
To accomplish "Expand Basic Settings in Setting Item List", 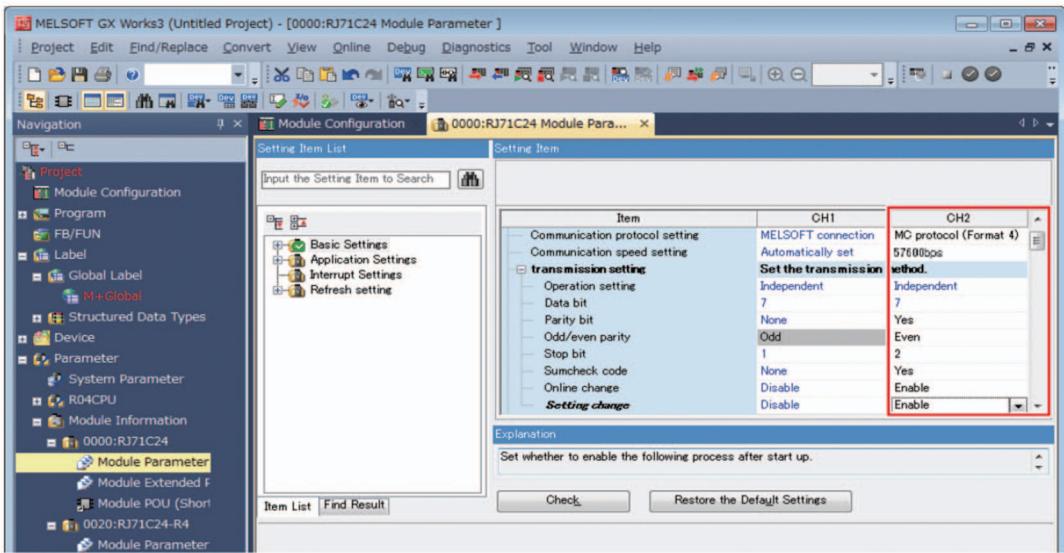I will tap(277, 245).
